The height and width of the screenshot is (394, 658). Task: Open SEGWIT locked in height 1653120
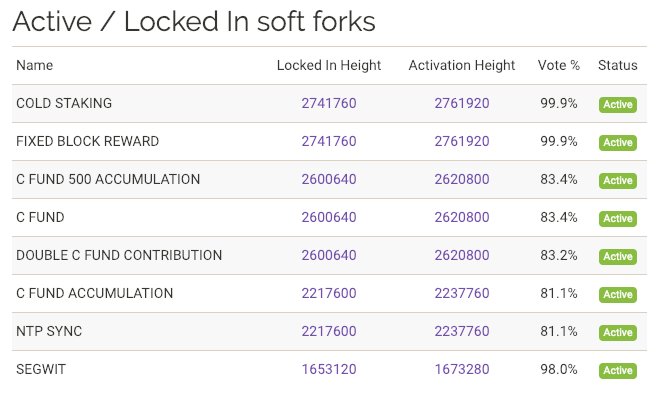(329, 369)
